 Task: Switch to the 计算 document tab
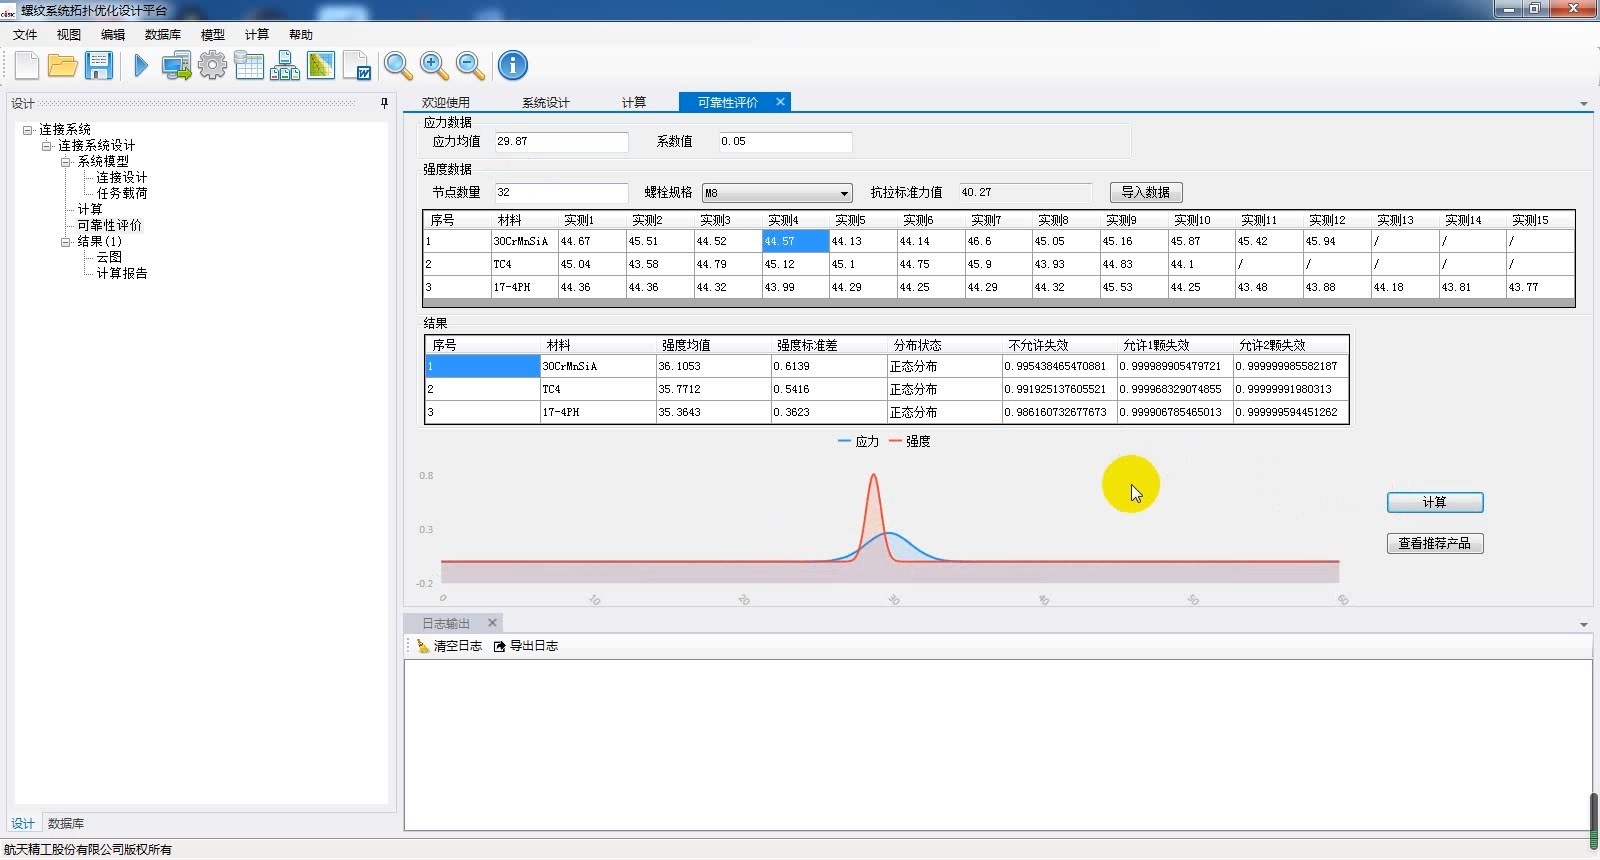(x=634, y=102)
